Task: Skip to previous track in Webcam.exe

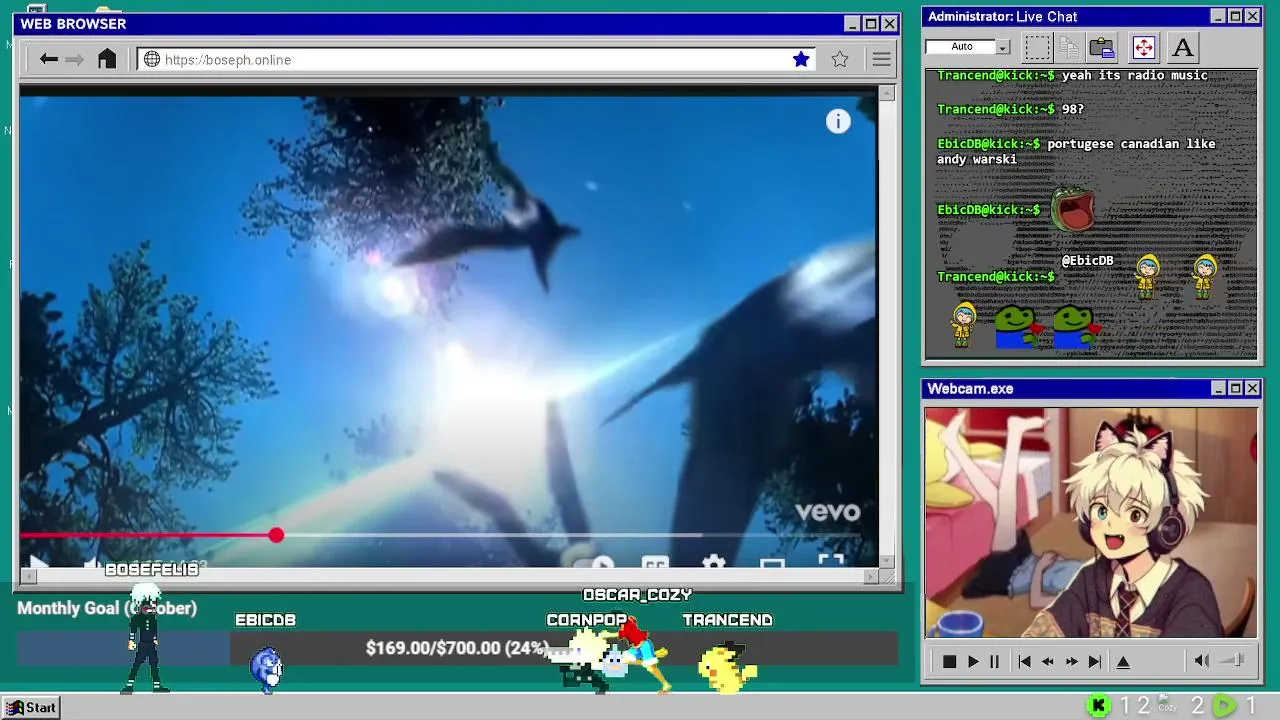Action: coord(1024,661)
